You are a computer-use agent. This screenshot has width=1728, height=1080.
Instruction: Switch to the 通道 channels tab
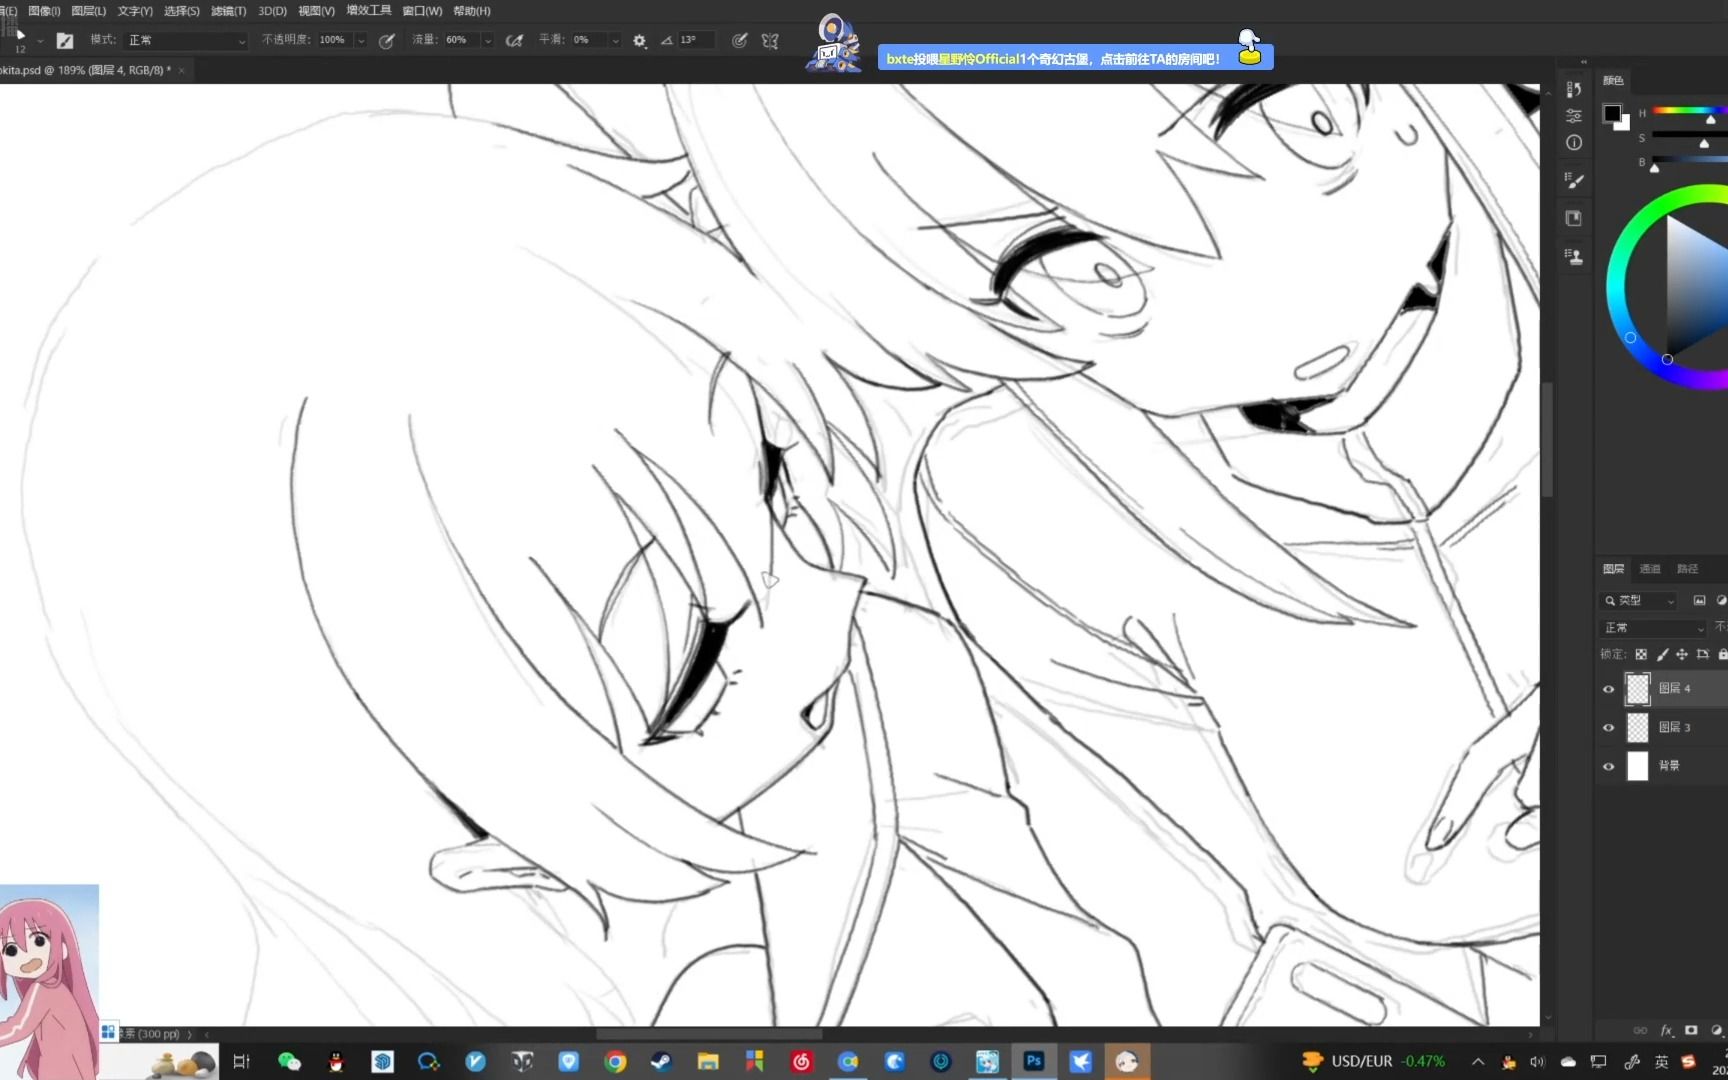click(x=1650, y=569)
